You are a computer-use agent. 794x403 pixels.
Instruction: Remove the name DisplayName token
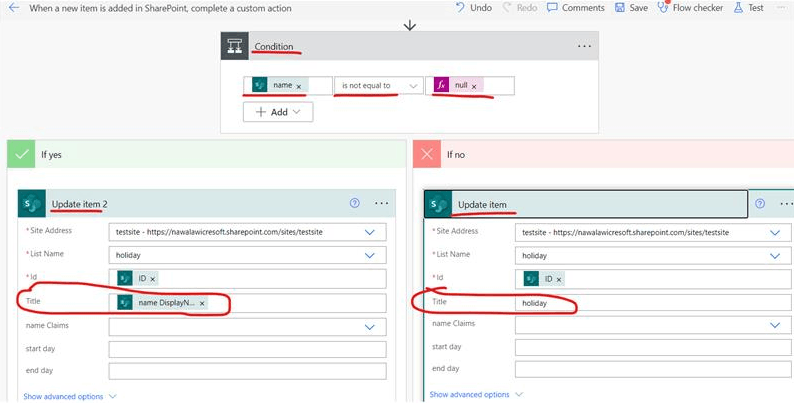[x=202, y=303]
